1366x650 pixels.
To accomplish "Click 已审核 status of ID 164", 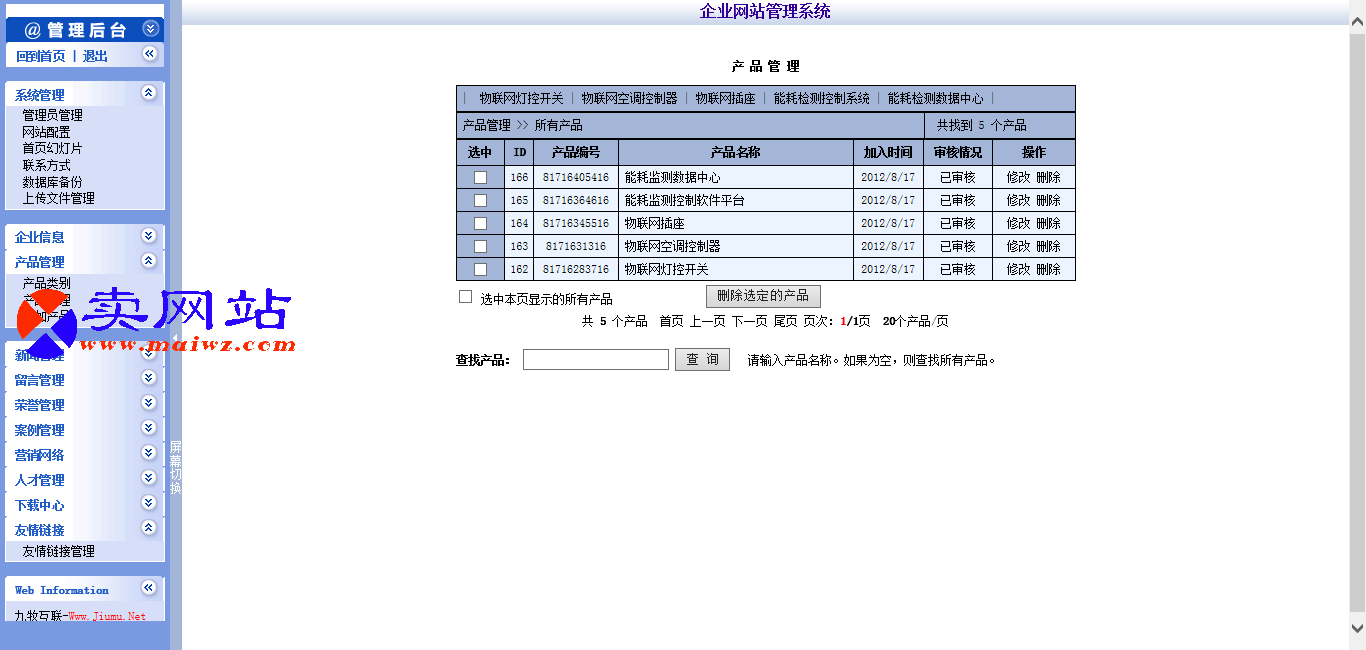I will (958, 224).
